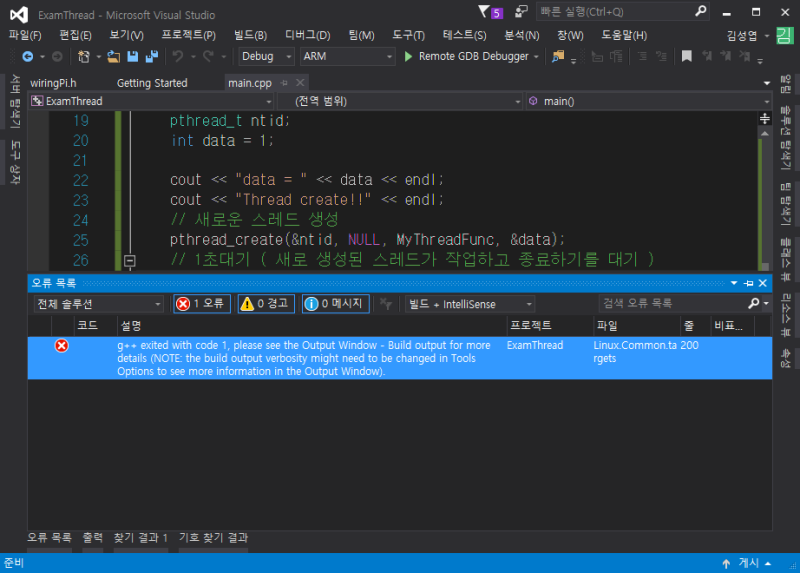The image size is (800, 573).
Task: Click the quick launch search magnifier
Action: coord(701,11)
